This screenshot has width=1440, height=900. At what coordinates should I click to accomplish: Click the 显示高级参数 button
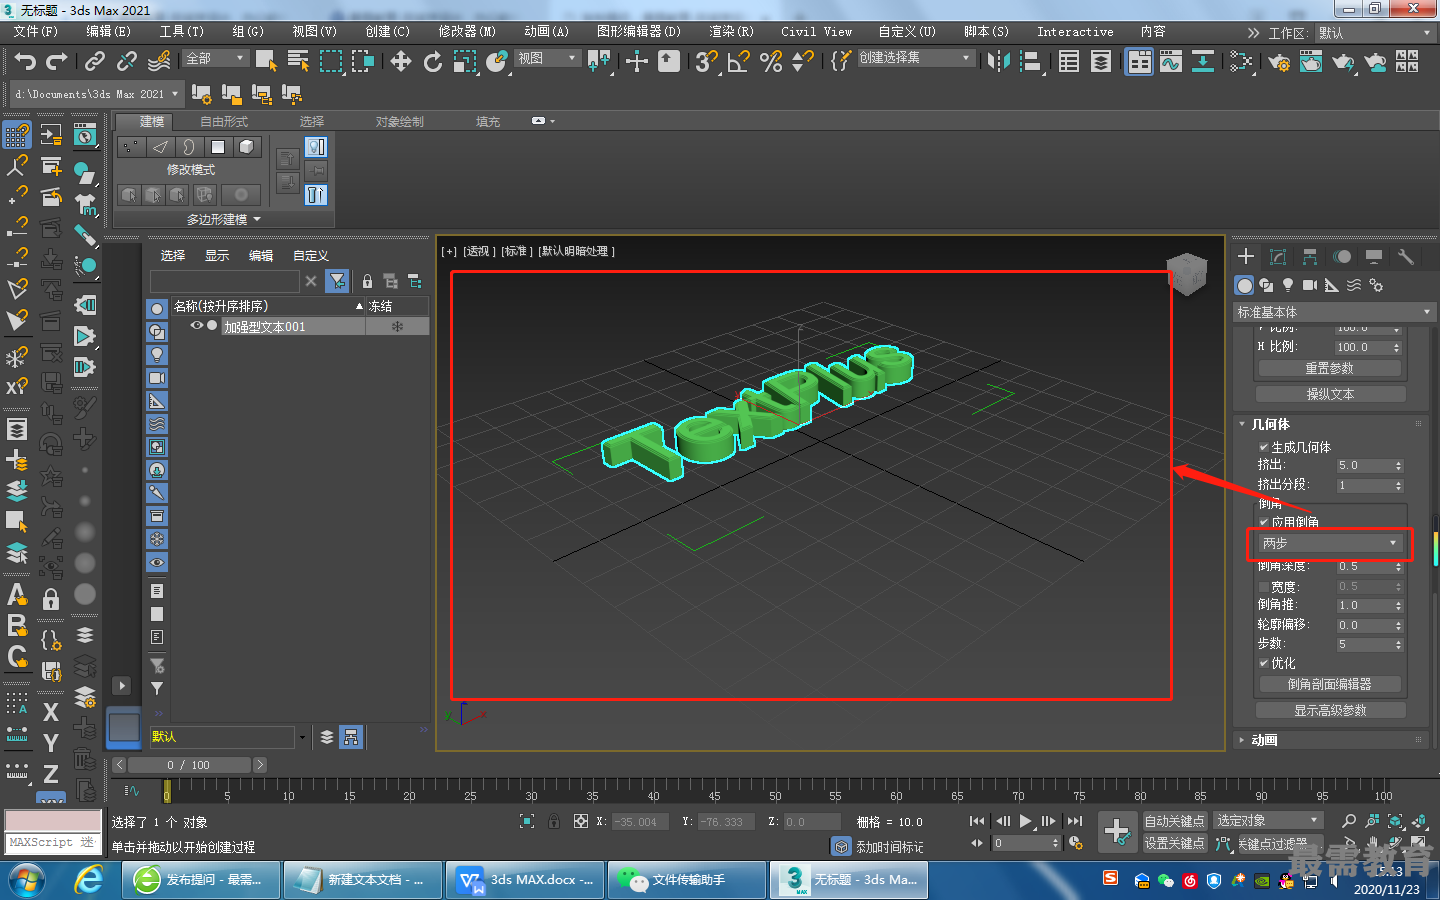(1330, 710)
